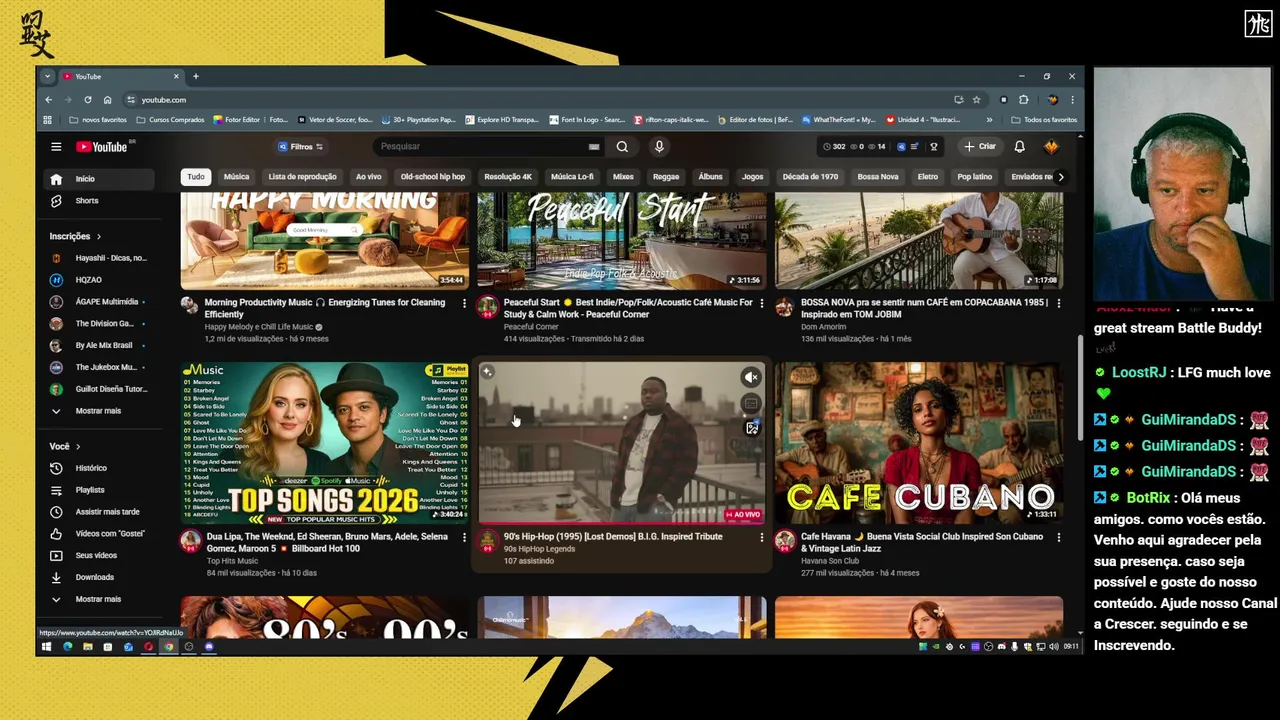Click the YouTube logo
1280x720 pixels.
pyautogui.click(x=104, y=147)
